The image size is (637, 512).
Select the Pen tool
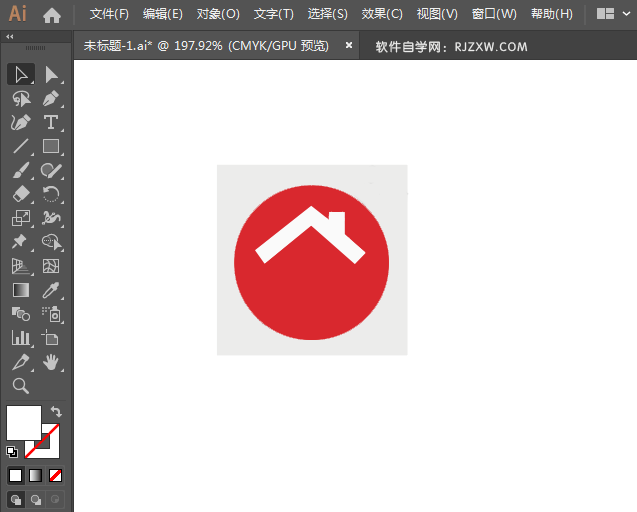[51, 99]
